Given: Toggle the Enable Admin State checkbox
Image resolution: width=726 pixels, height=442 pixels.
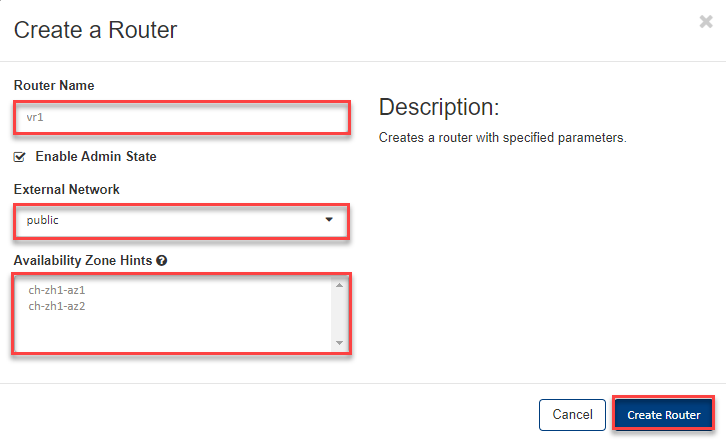Looking at the screenshot, I should [x=20, y=157].
